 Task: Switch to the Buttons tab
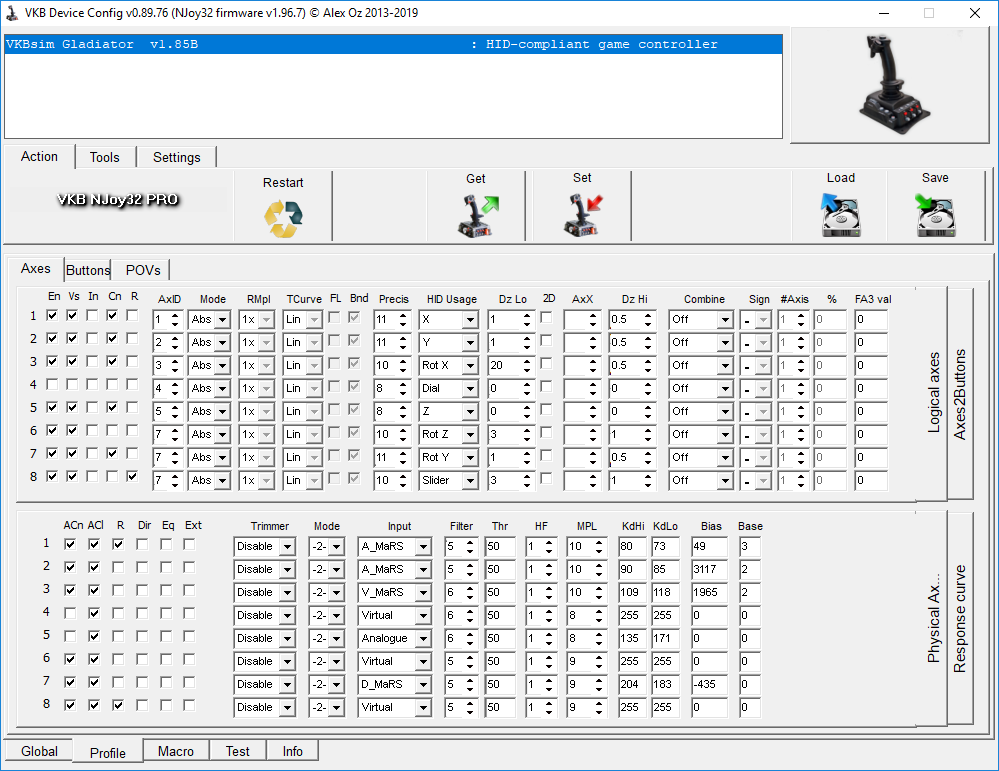(88, 270)
